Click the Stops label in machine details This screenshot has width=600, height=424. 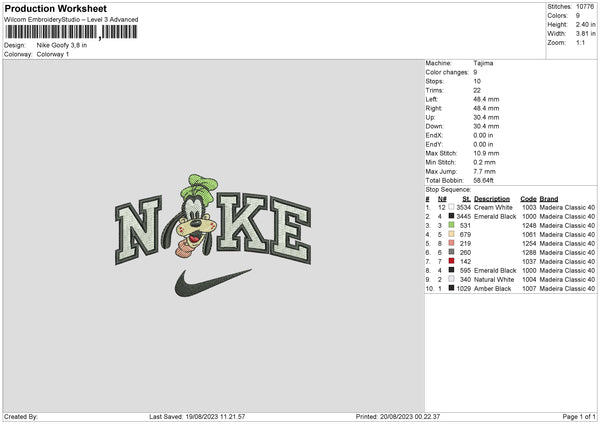click(x=435, y=81)
